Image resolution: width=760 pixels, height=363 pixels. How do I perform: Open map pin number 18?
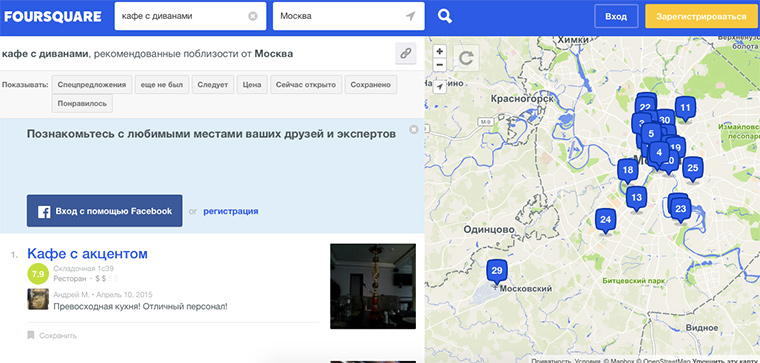pos(628,171)
